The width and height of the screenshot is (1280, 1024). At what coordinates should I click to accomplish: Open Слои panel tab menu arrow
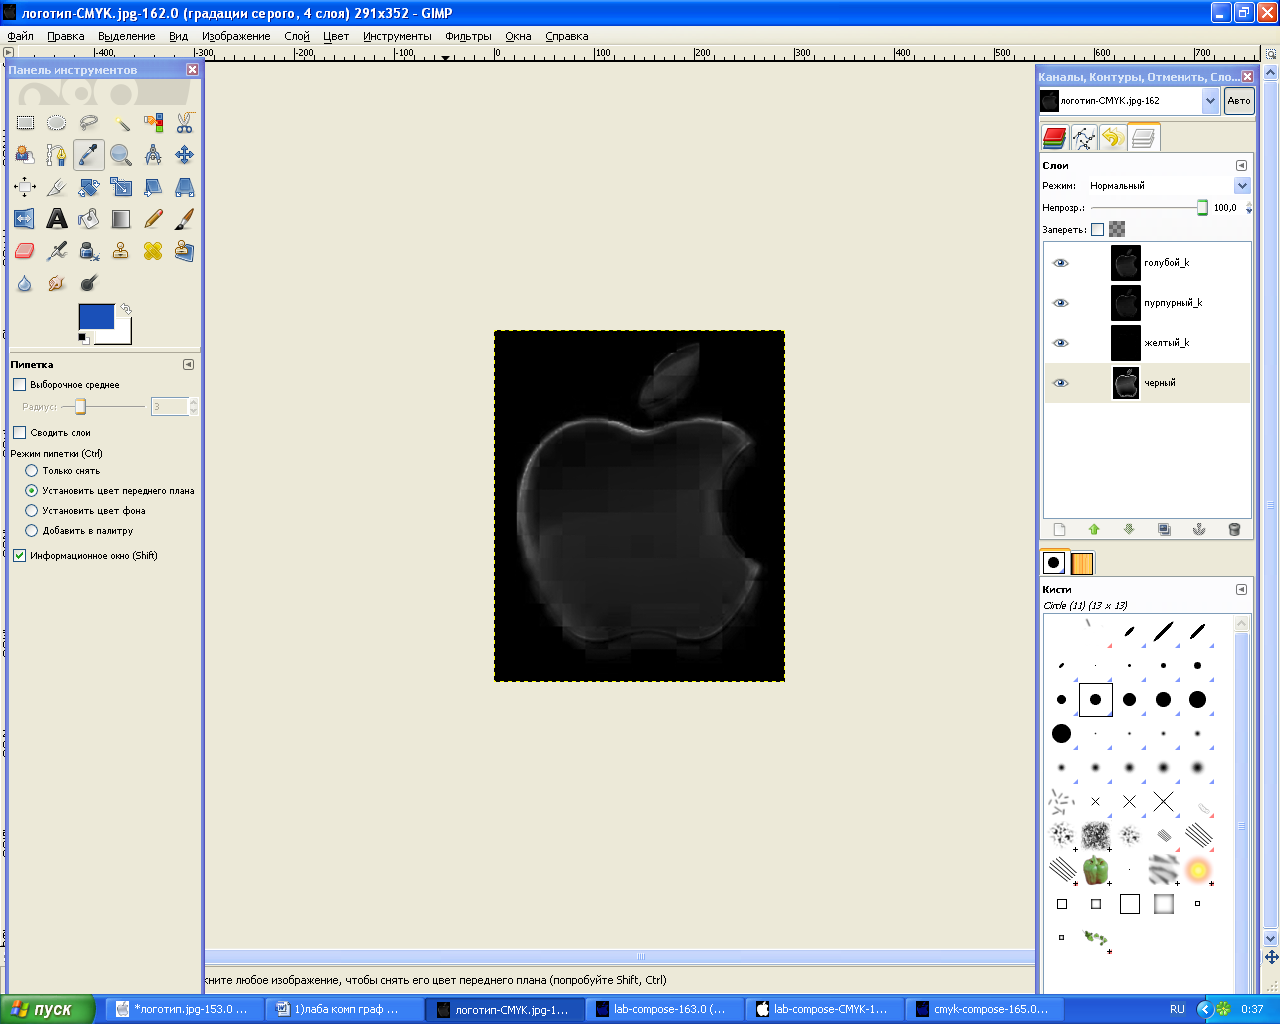click(x=1241, y=166)
